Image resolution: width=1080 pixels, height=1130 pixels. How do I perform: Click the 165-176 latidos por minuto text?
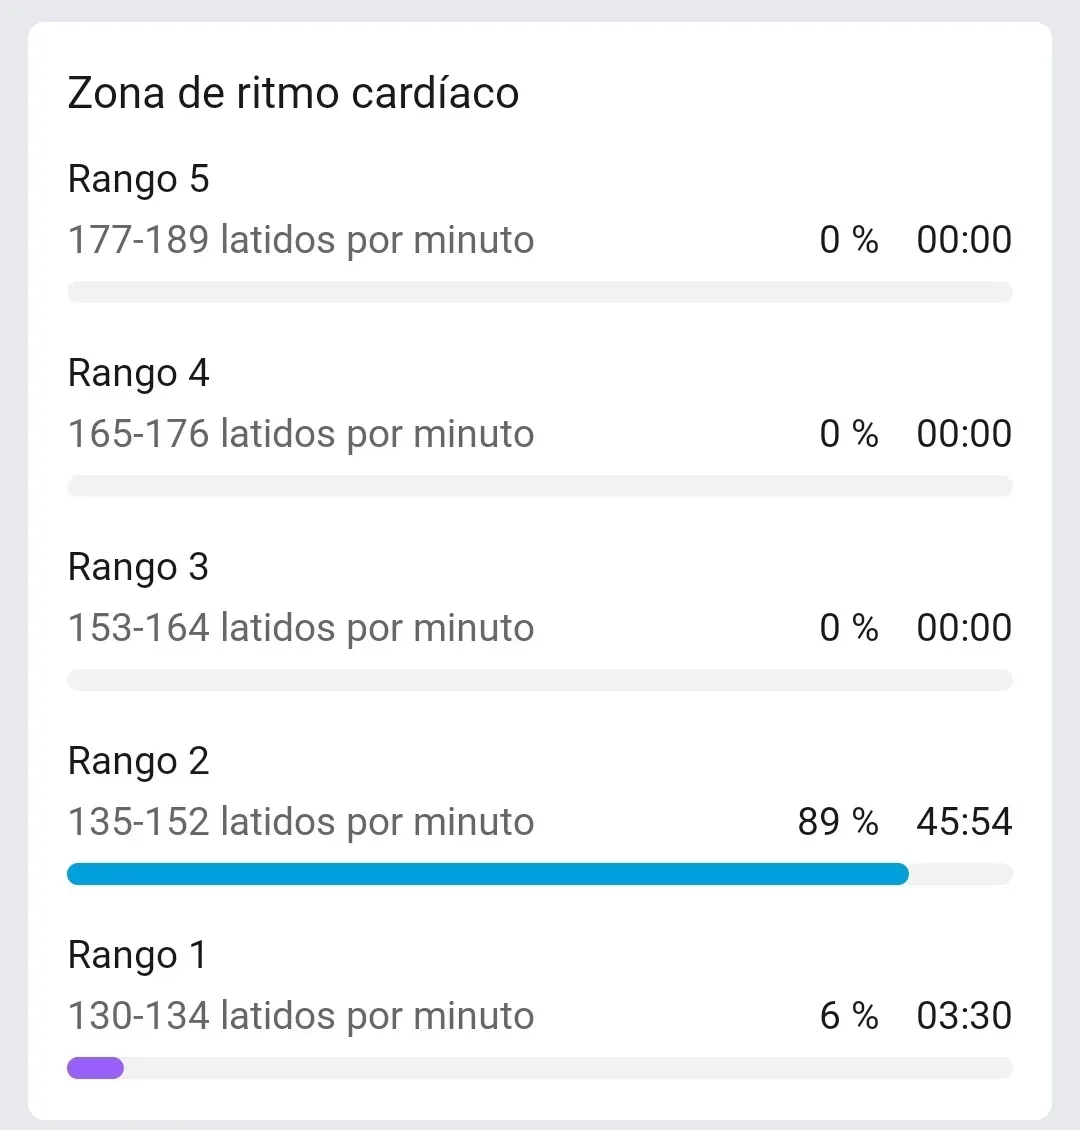pos(301,434)
